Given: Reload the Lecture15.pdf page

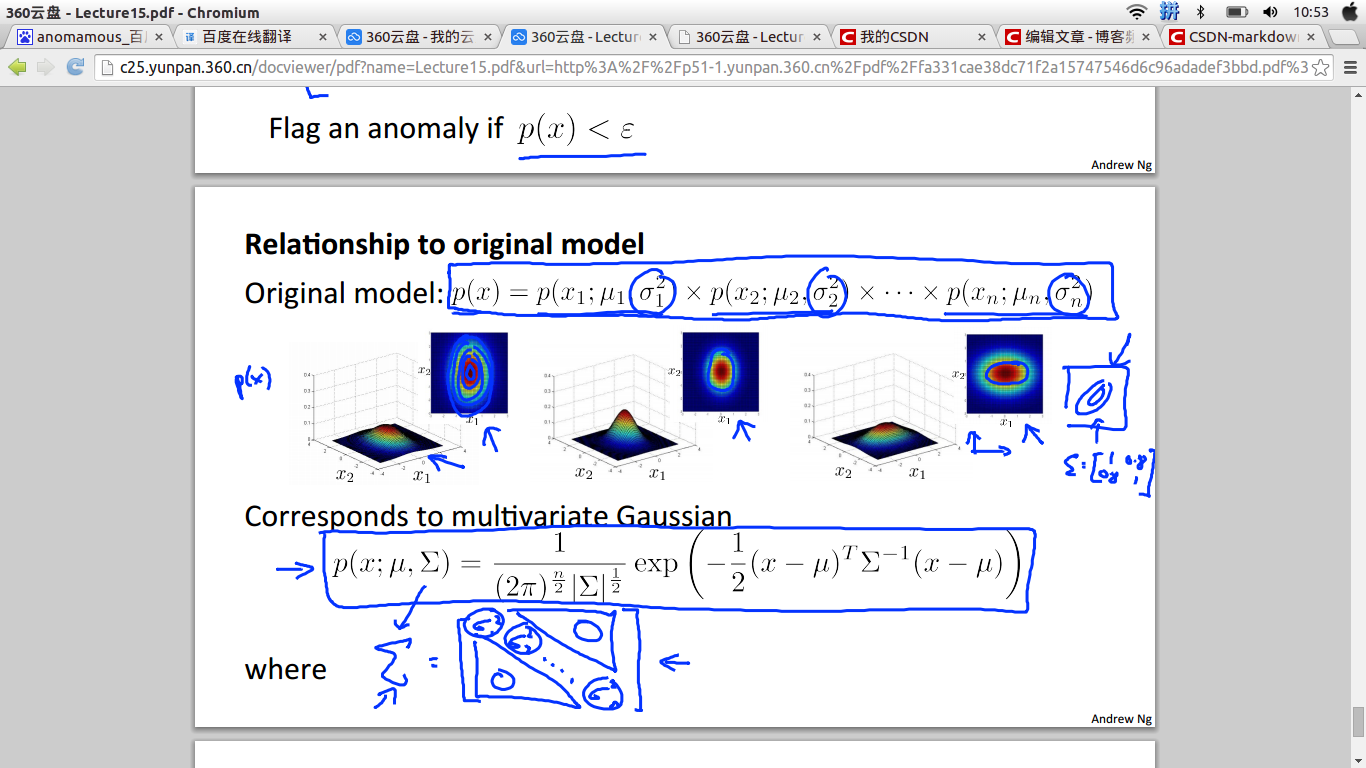Looking at the screenshot, I should [75, 67].
